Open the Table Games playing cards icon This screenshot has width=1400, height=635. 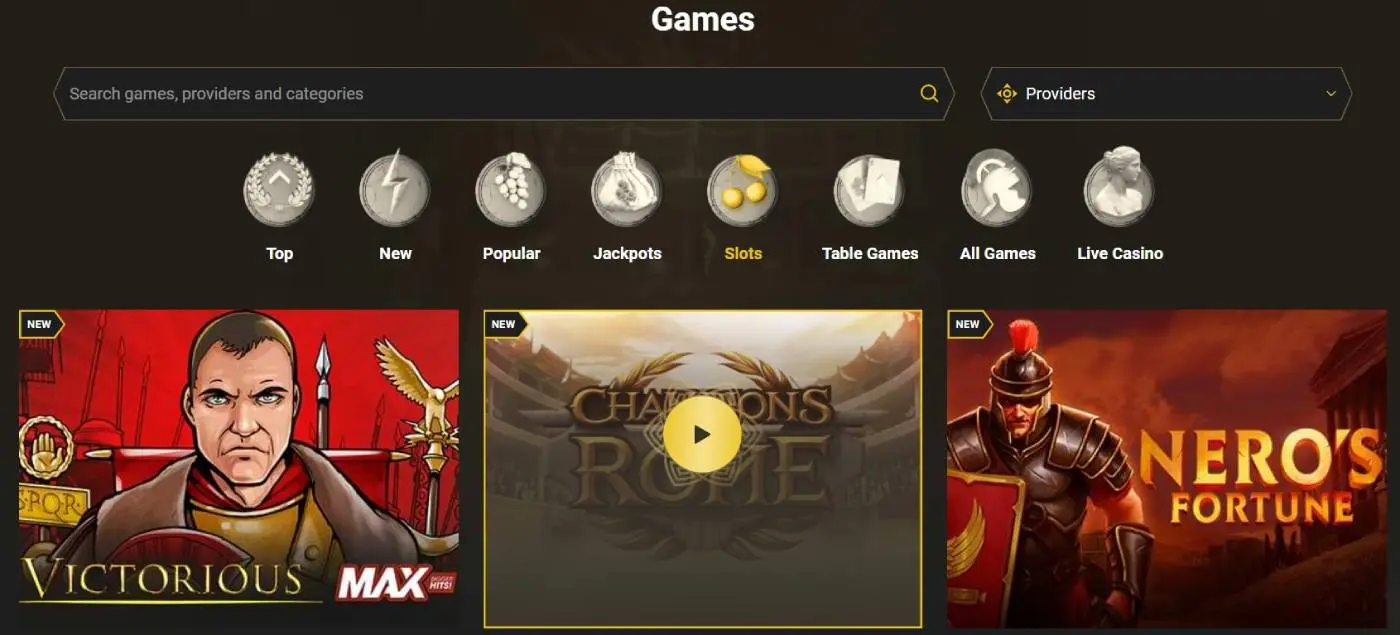[870, 190]
